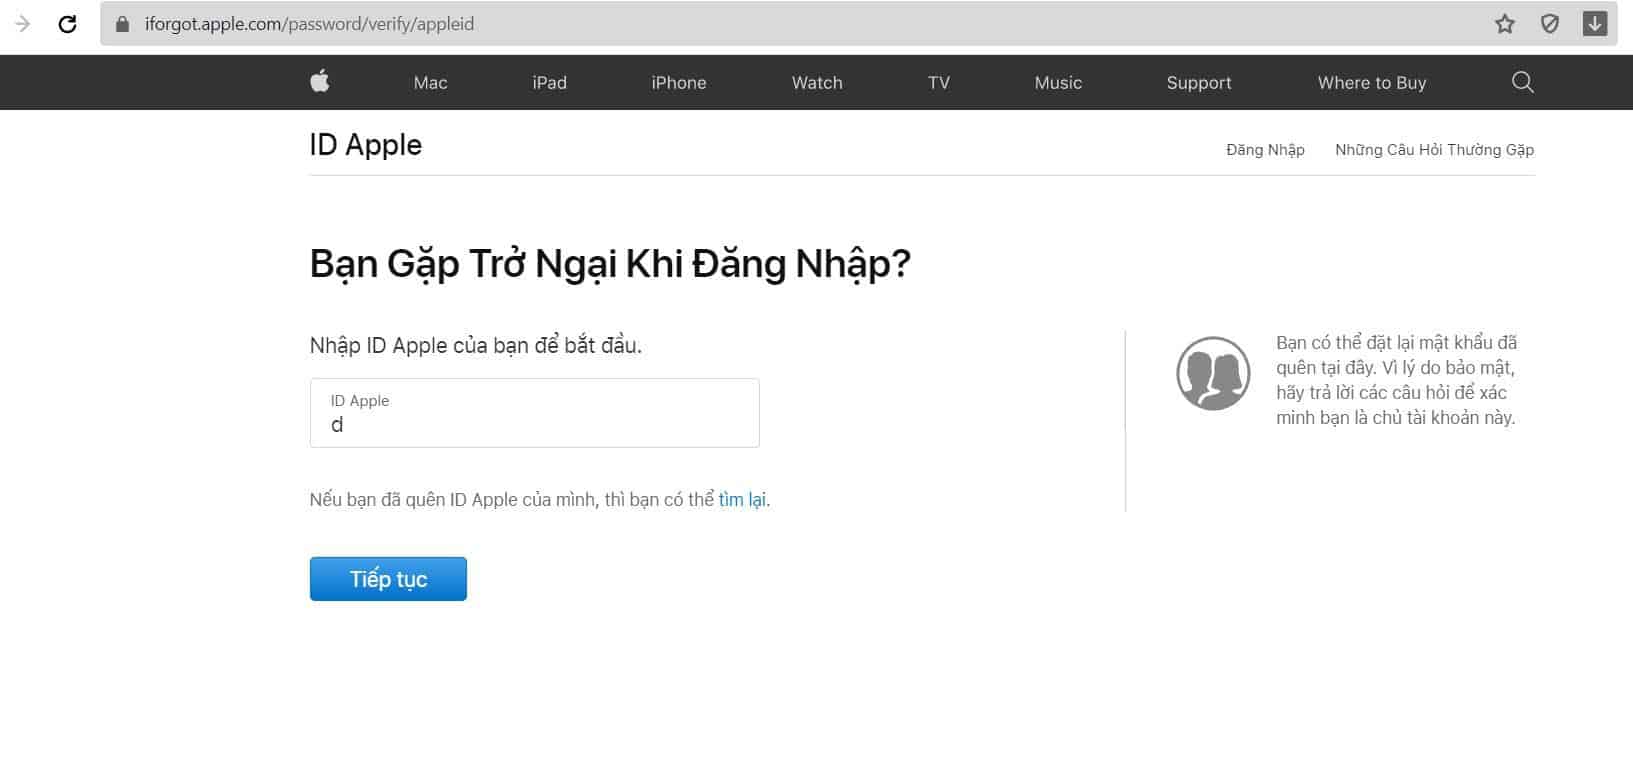Click text Nhập ID Apple của bạn để bắt đầu
Screen dimensions: 1633x777
pyautogui.click(x=476, y=346)
